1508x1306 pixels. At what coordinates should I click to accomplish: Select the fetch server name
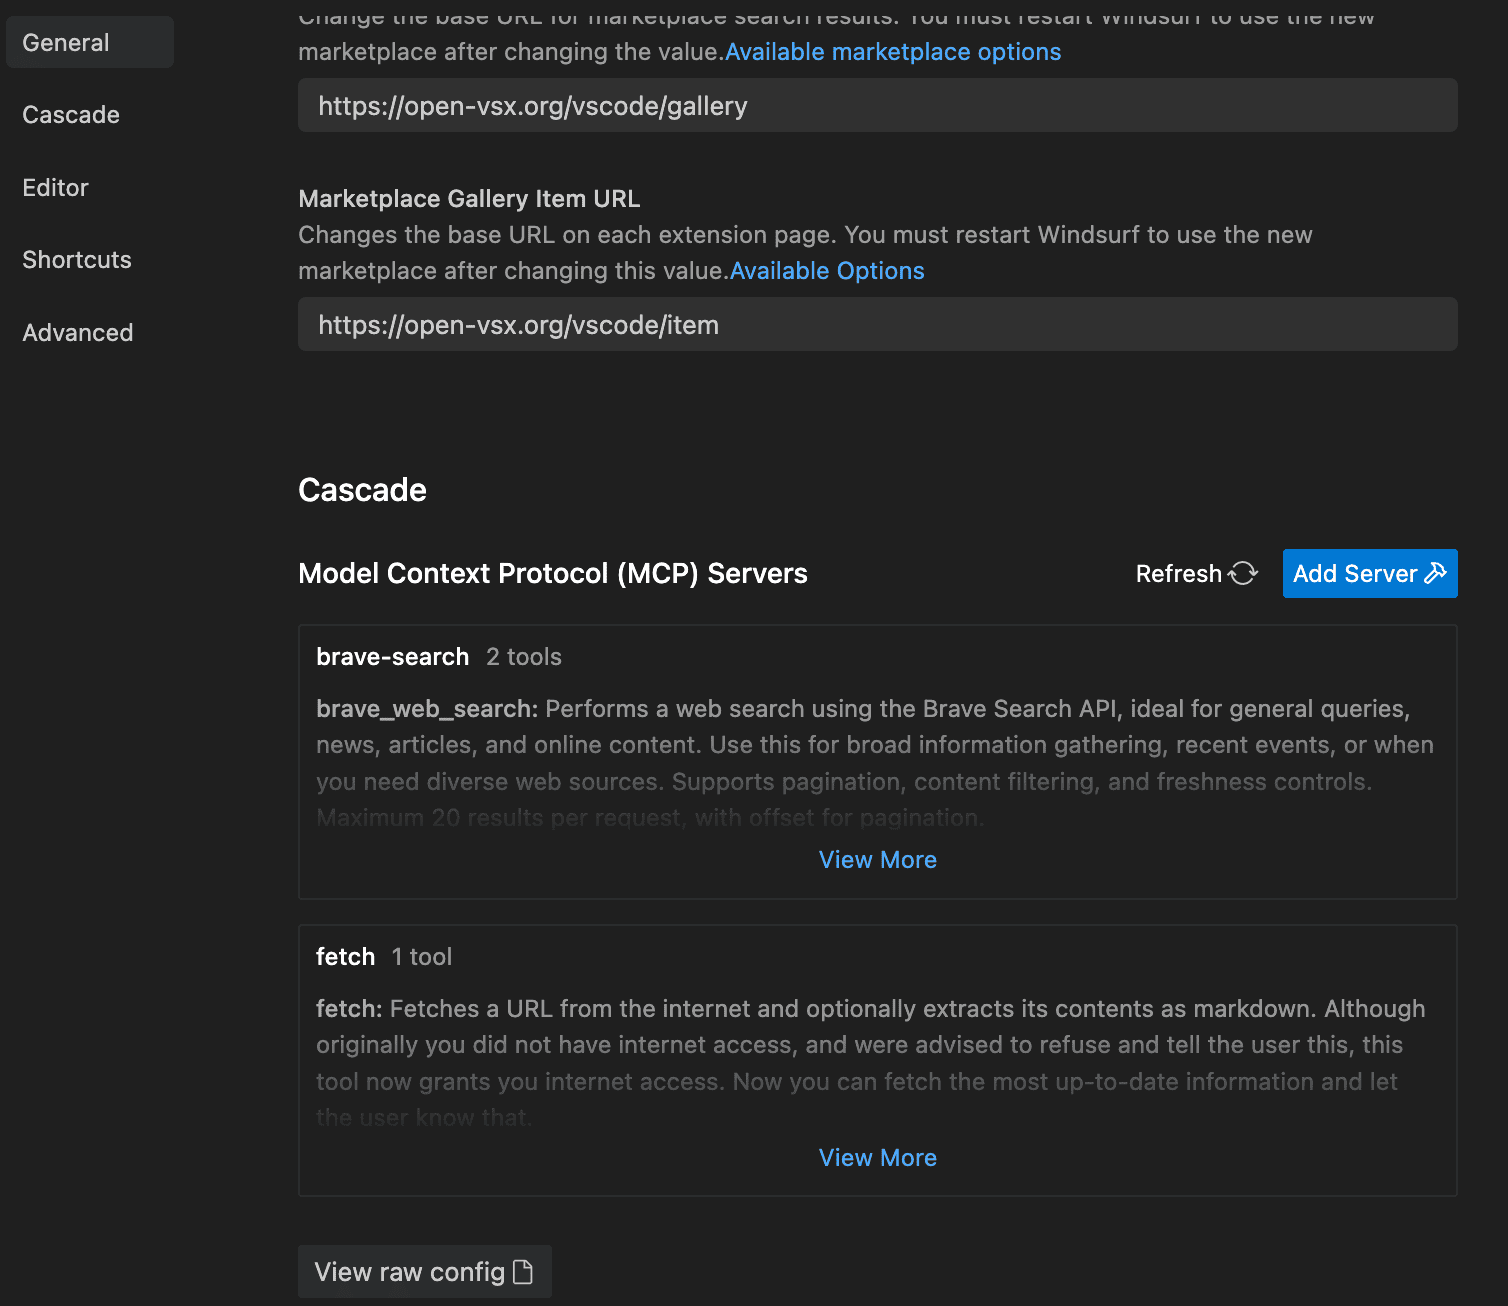coord(345,957)
